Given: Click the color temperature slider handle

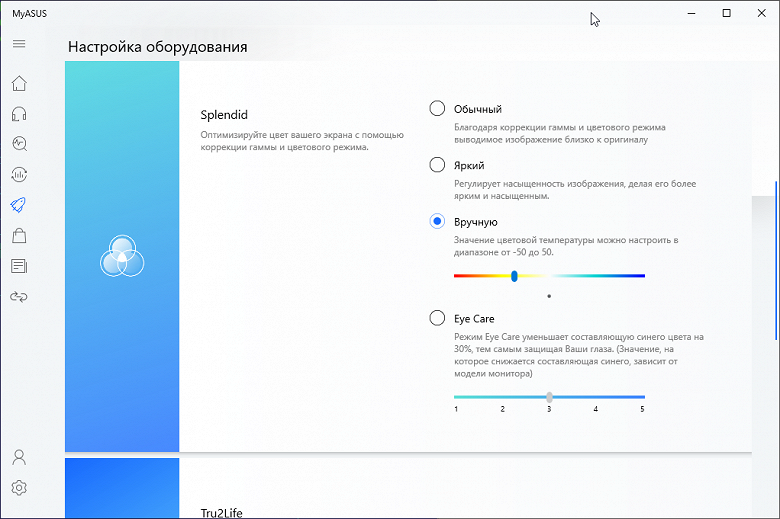Looking at the screenshot, I should click(x=514, y=276).
